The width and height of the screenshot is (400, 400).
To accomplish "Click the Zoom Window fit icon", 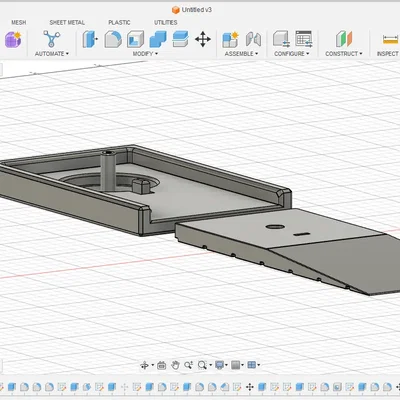I will pos(202,365).
